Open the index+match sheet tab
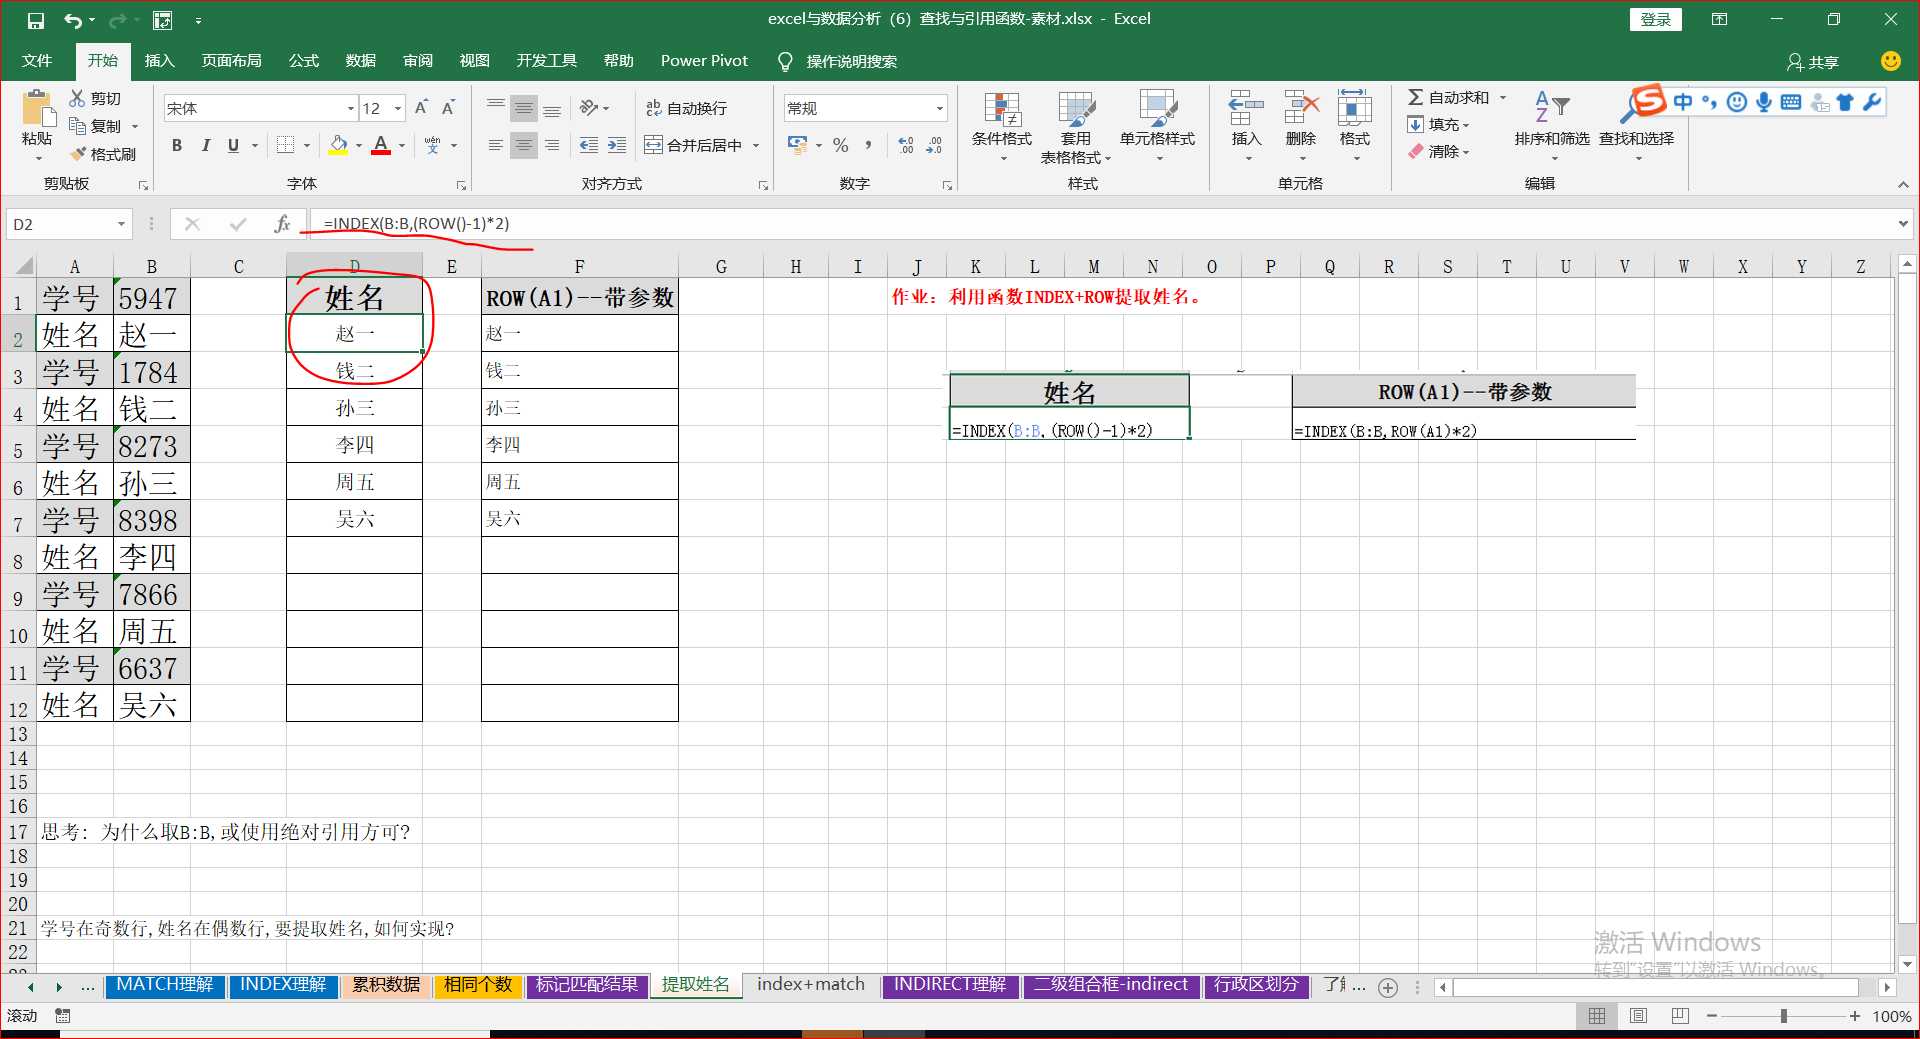1920x1039 pixels. 811,985
